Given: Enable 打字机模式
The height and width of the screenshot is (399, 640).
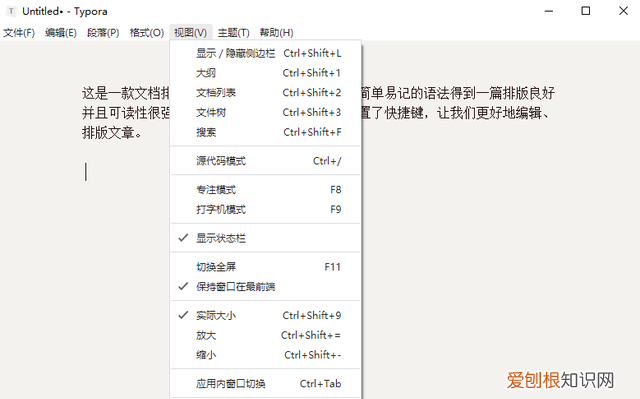Looking at the screenshot, I should click(x=265, y=209).
